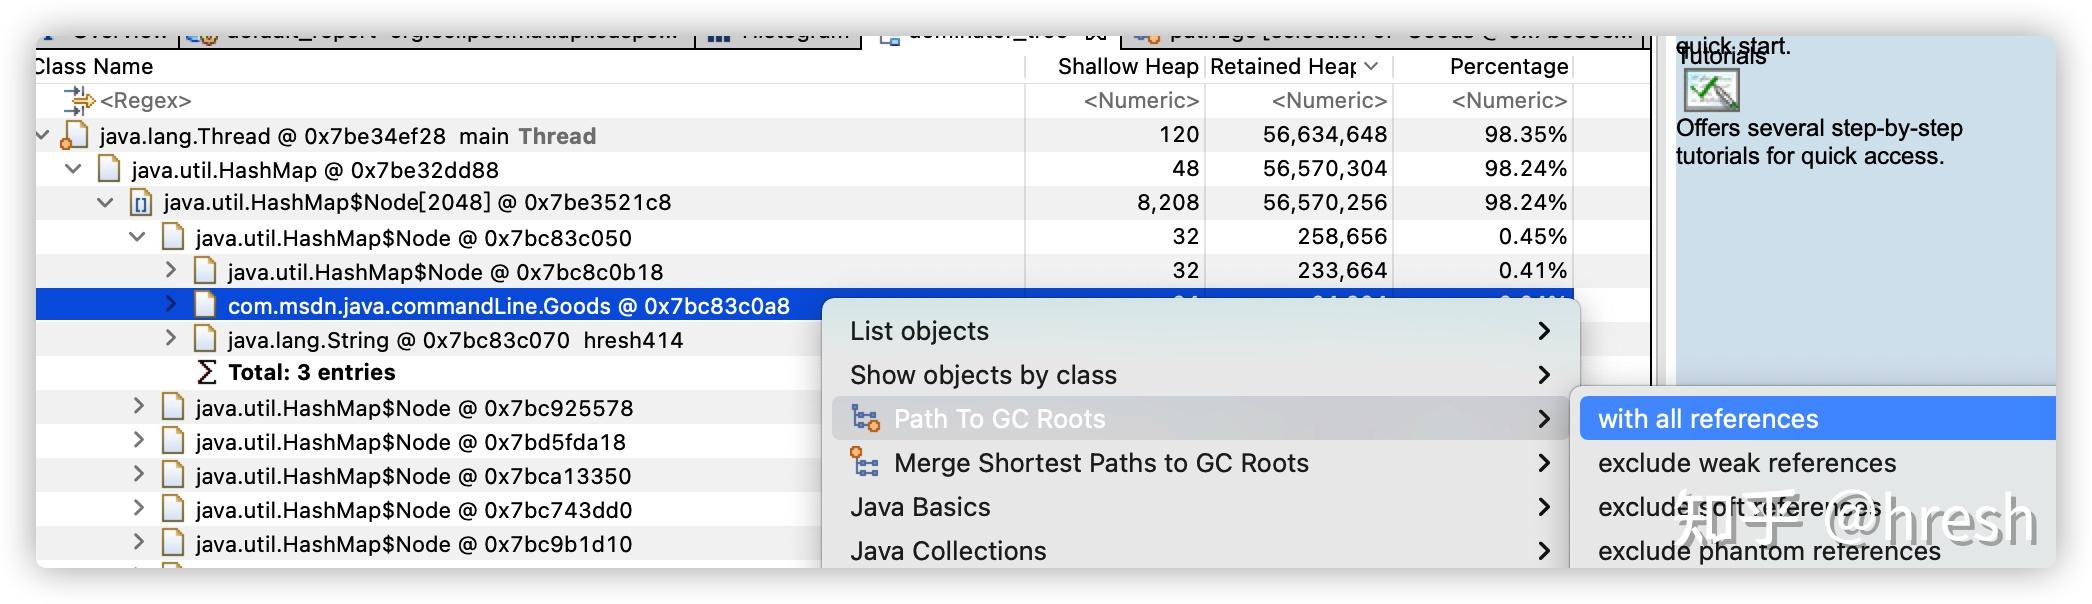Image resolution: width=2092 pixels, height=604 pixels.
Task: Choose 'exclude weak references' option
Action: click(1746, 463)
